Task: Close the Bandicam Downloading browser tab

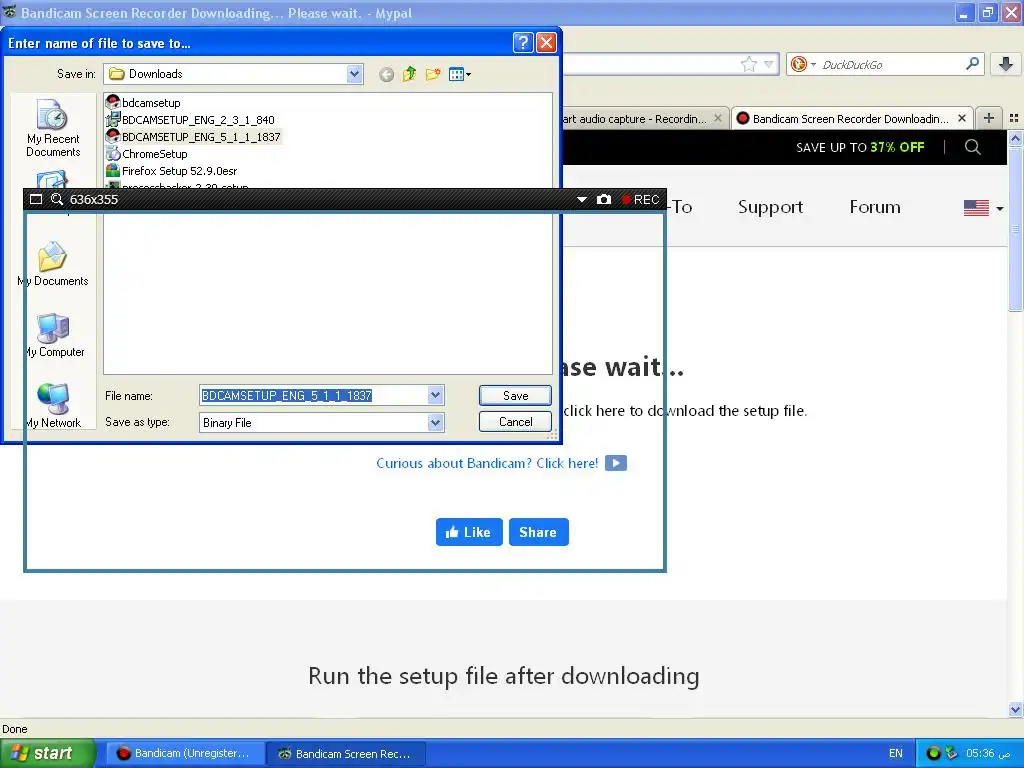Action: click(x=962, y=118)
